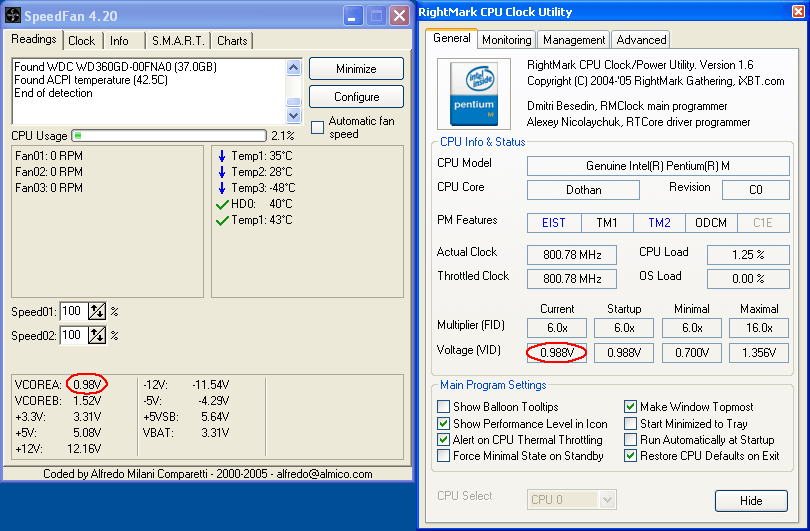
Task: Select the RightMark General tab
Action: (451, 38)
